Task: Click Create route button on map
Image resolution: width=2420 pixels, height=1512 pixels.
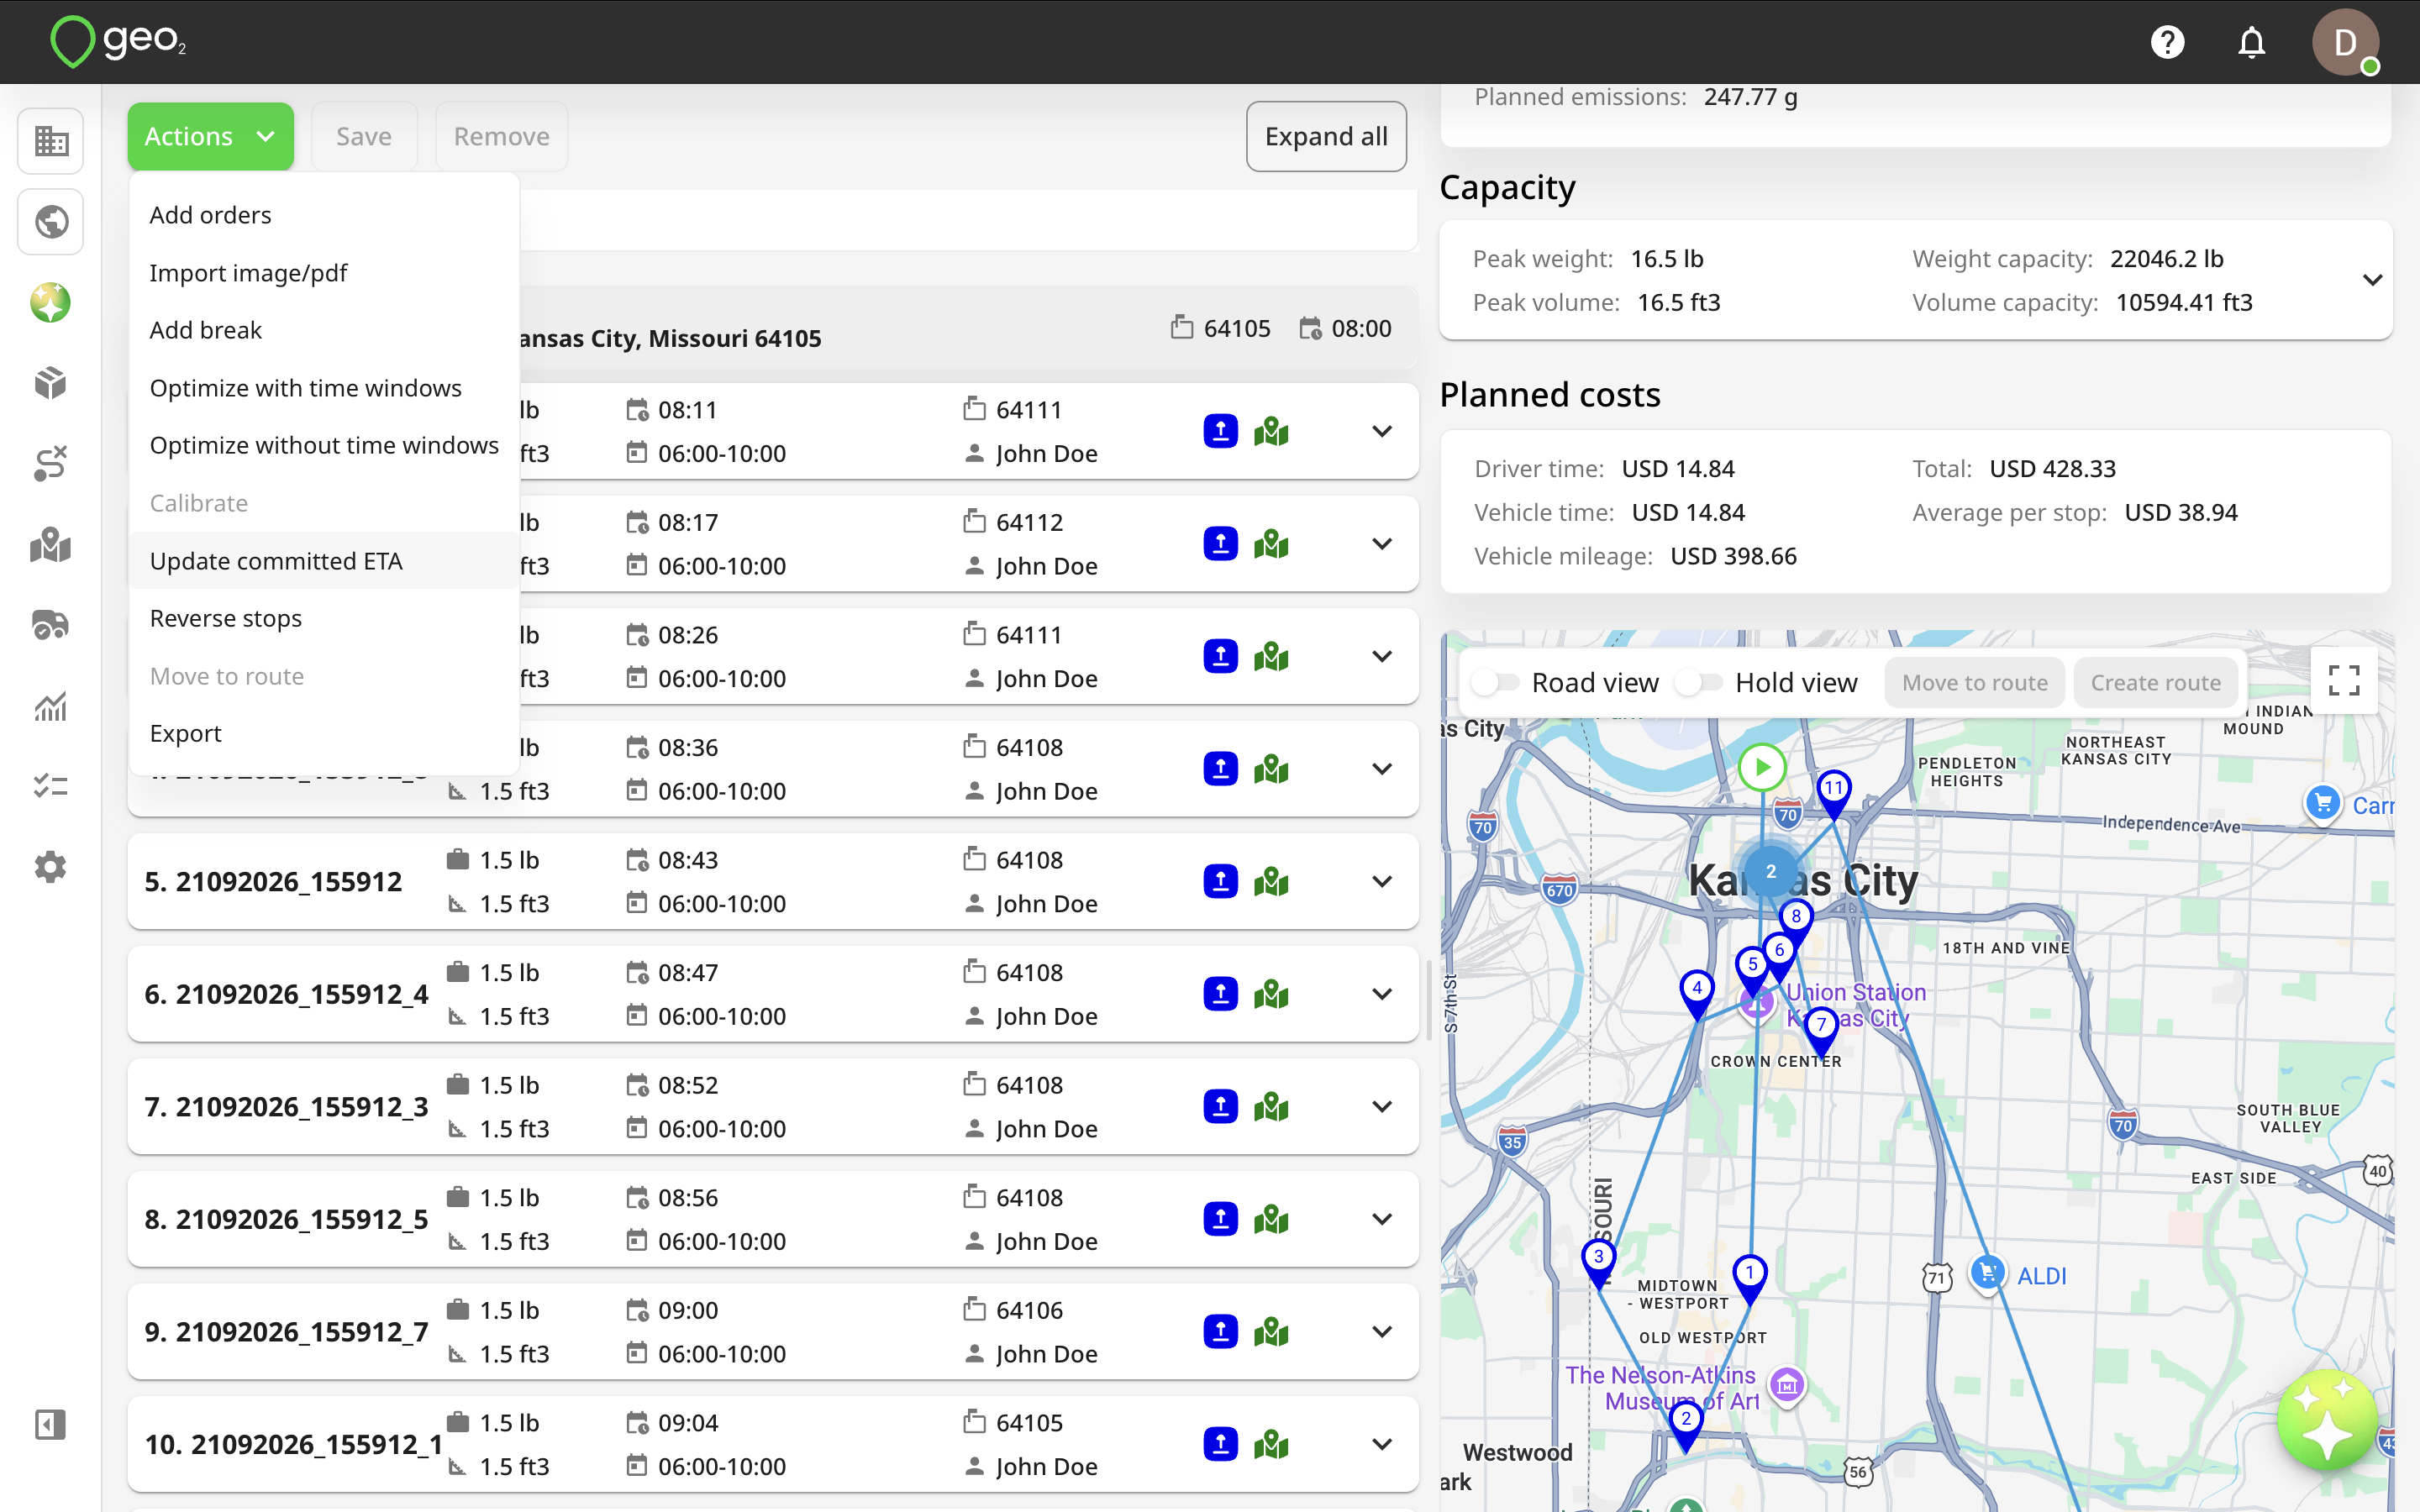Action: pos(2155,683)
